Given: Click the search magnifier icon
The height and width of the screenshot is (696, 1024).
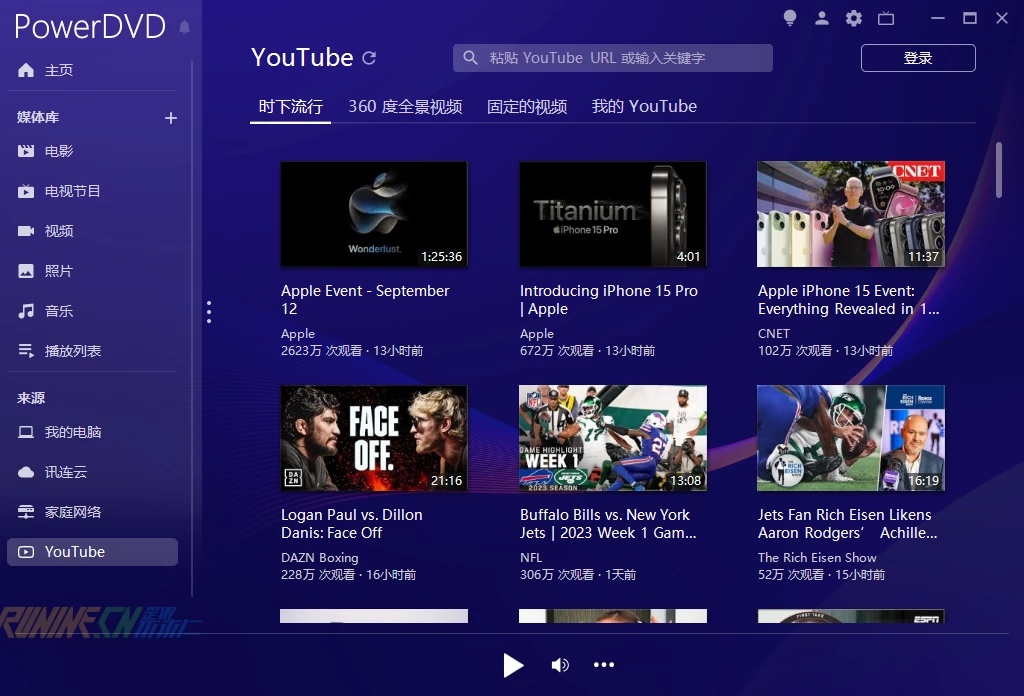Looking at the screenshot, I should 471,58.
